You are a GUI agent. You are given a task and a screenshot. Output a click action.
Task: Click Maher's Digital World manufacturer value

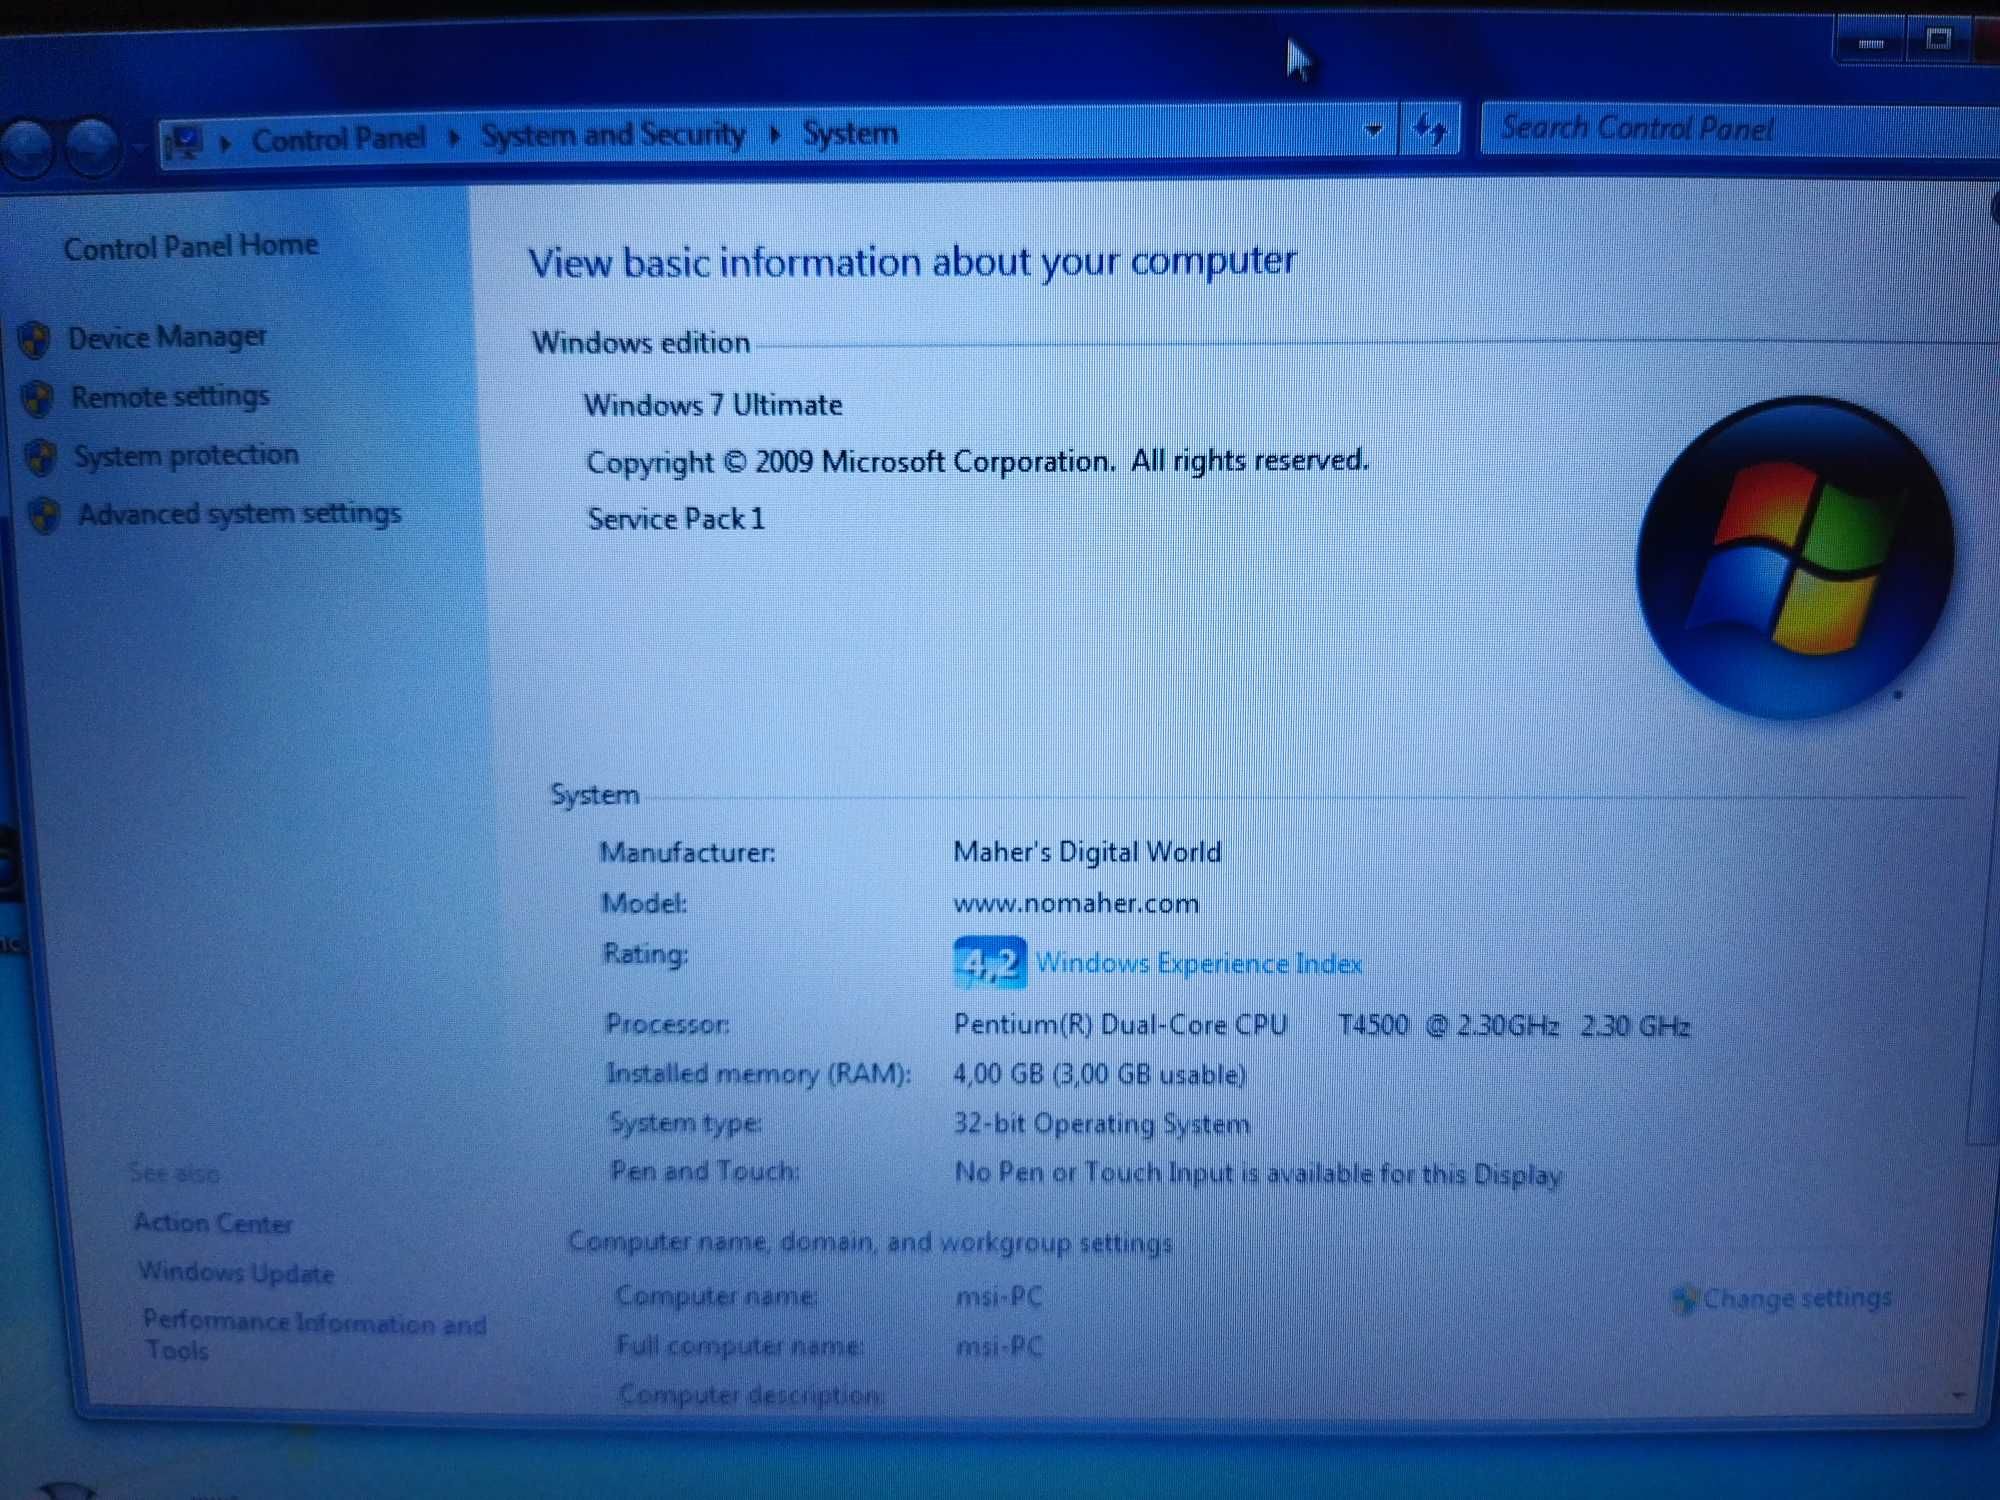tap(1087, 852)
